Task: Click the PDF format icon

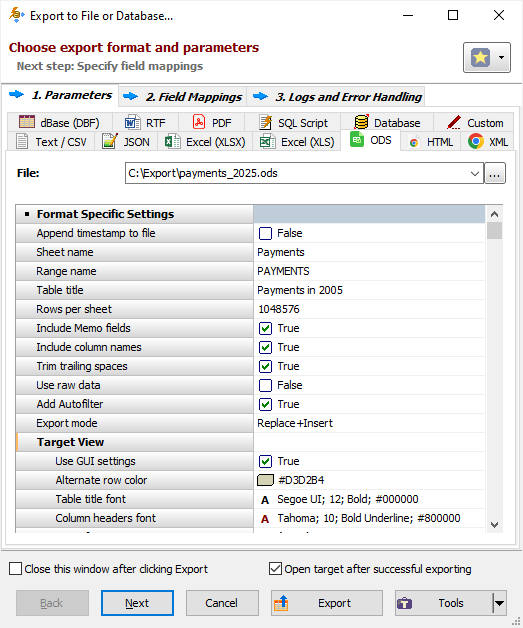Action: click(199, 122)
